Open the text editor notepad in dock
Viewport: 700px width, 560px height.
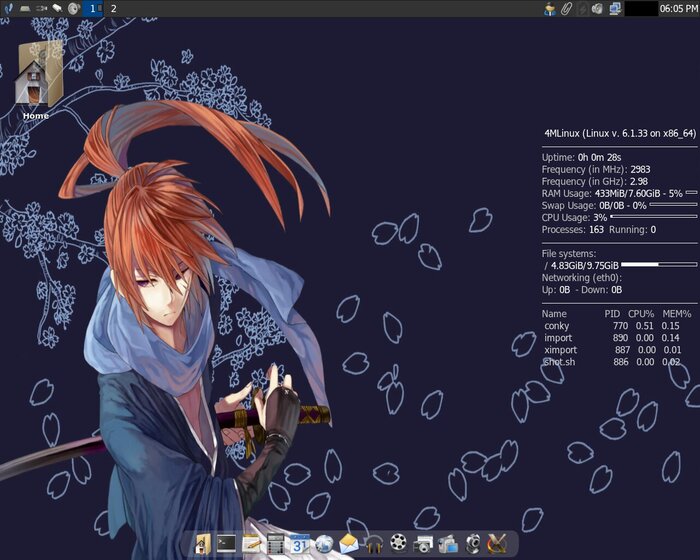251,544
